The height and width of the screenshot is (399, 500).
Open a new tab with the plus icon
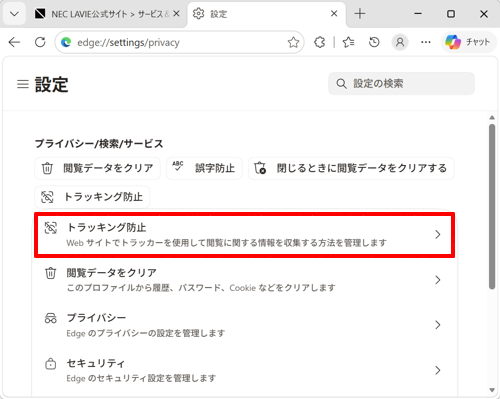(x=360, y=14)
